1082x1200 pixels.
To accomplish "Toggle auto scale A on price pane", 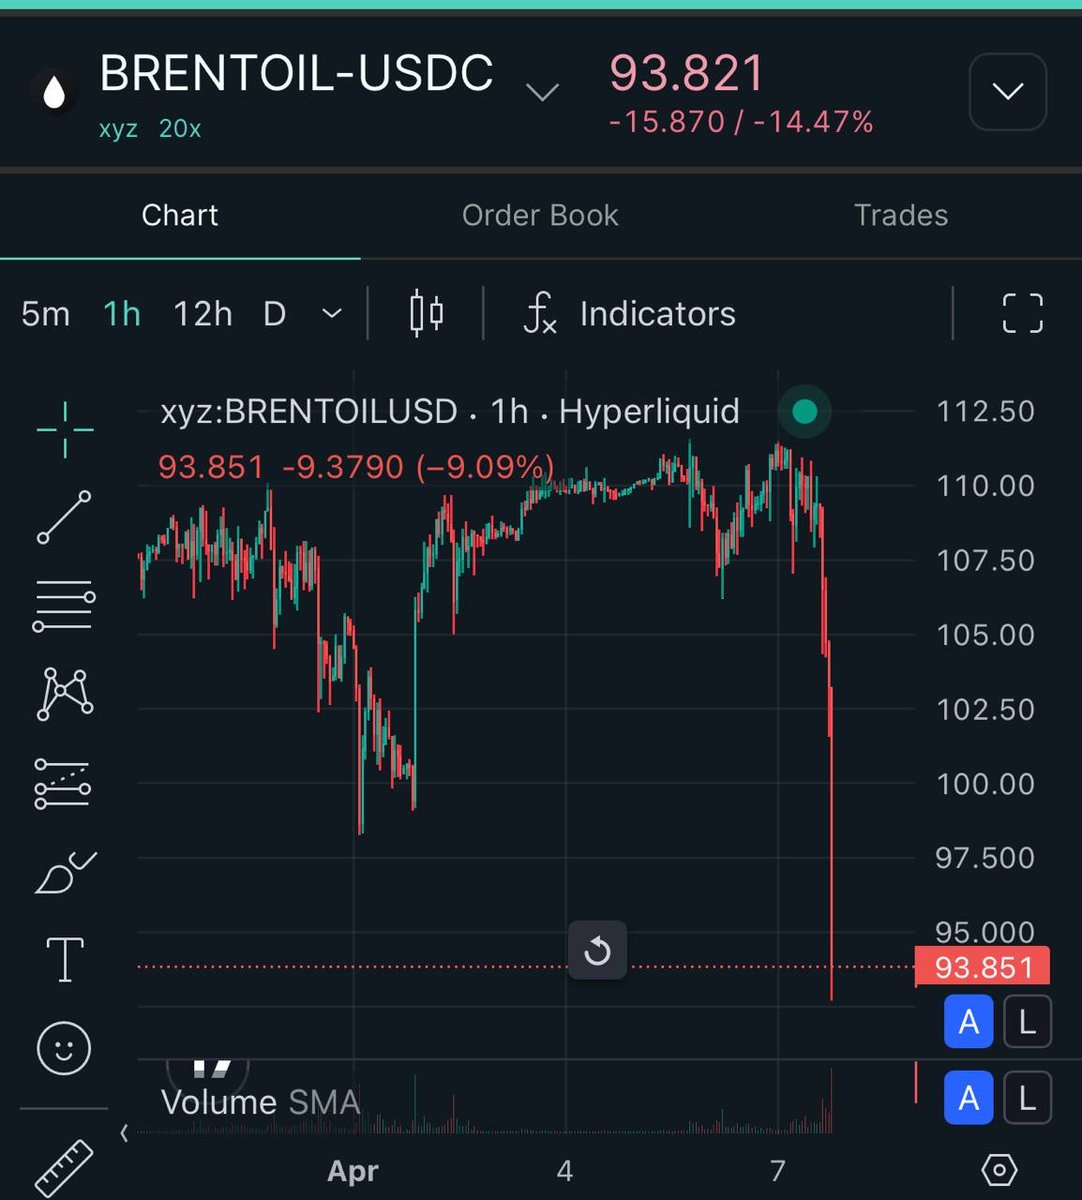I will coord(968,1022).
